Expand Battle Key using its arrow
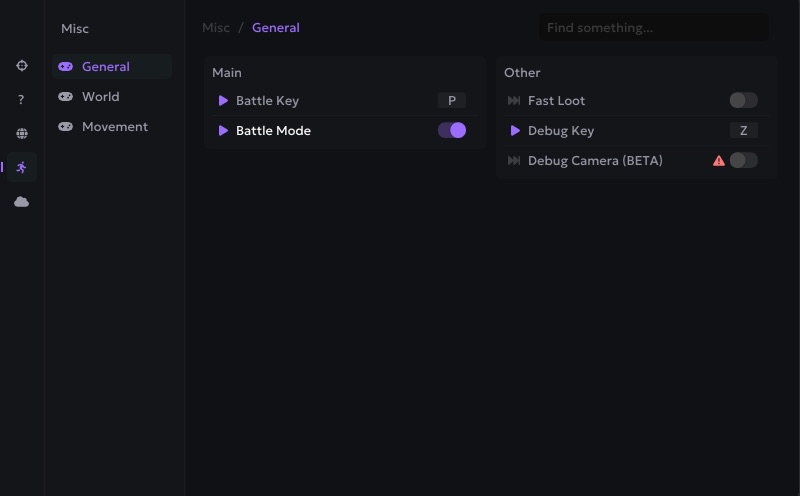The image size is (800, 496). 223,101
